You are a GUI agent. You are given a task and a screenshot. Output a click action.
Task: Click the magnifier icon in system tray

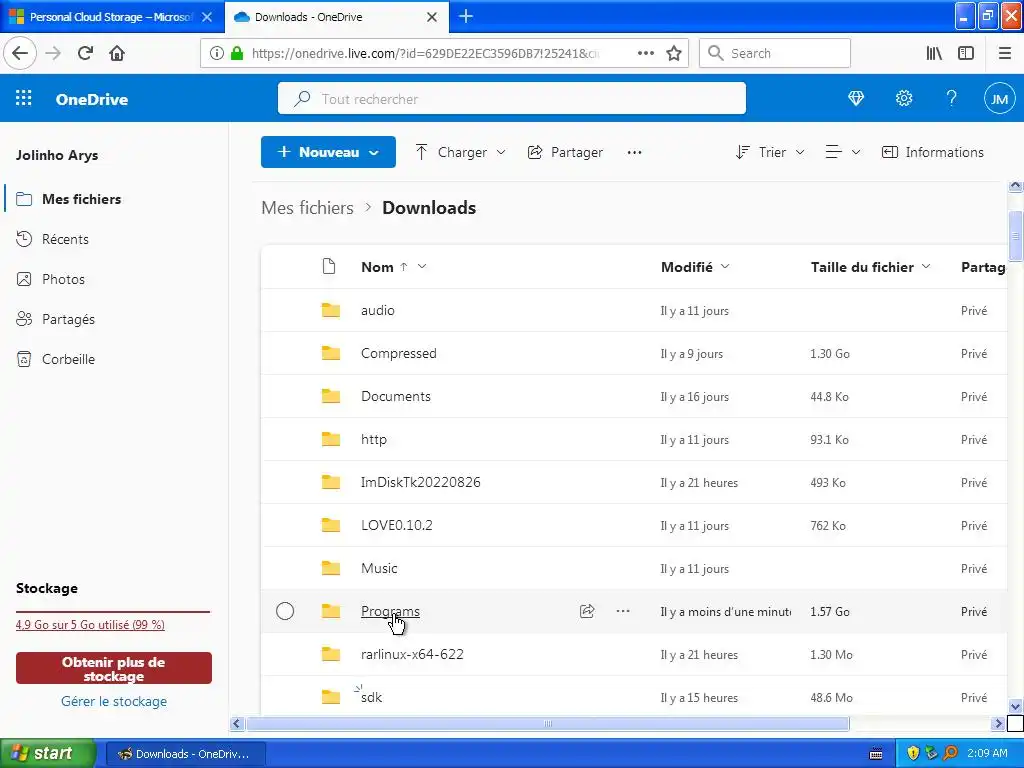point(951,753)
